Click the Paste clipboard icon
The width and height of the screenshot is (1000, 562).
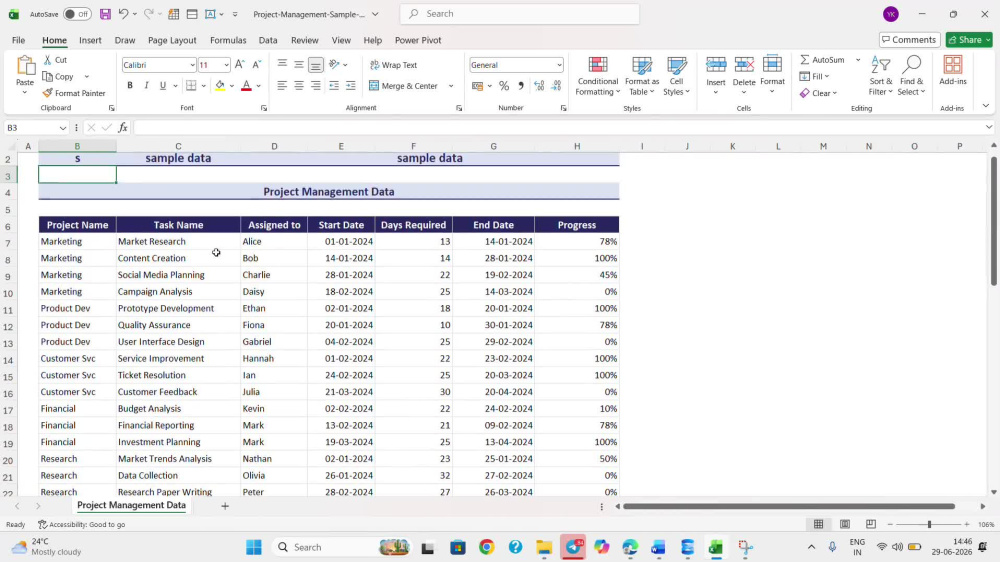point(25,66)
